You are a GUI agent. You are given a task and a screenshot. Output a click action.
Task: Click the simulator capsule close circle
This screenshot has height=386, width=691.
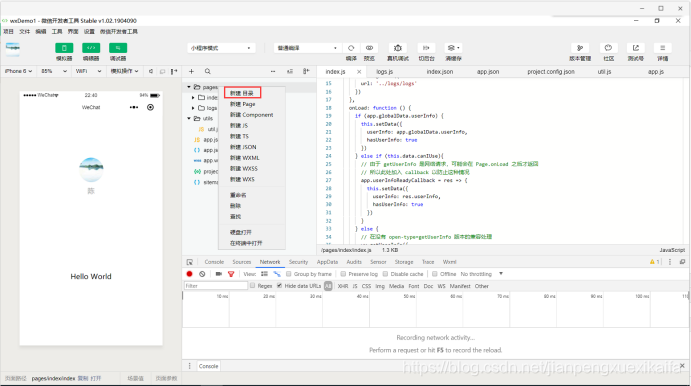150,108
